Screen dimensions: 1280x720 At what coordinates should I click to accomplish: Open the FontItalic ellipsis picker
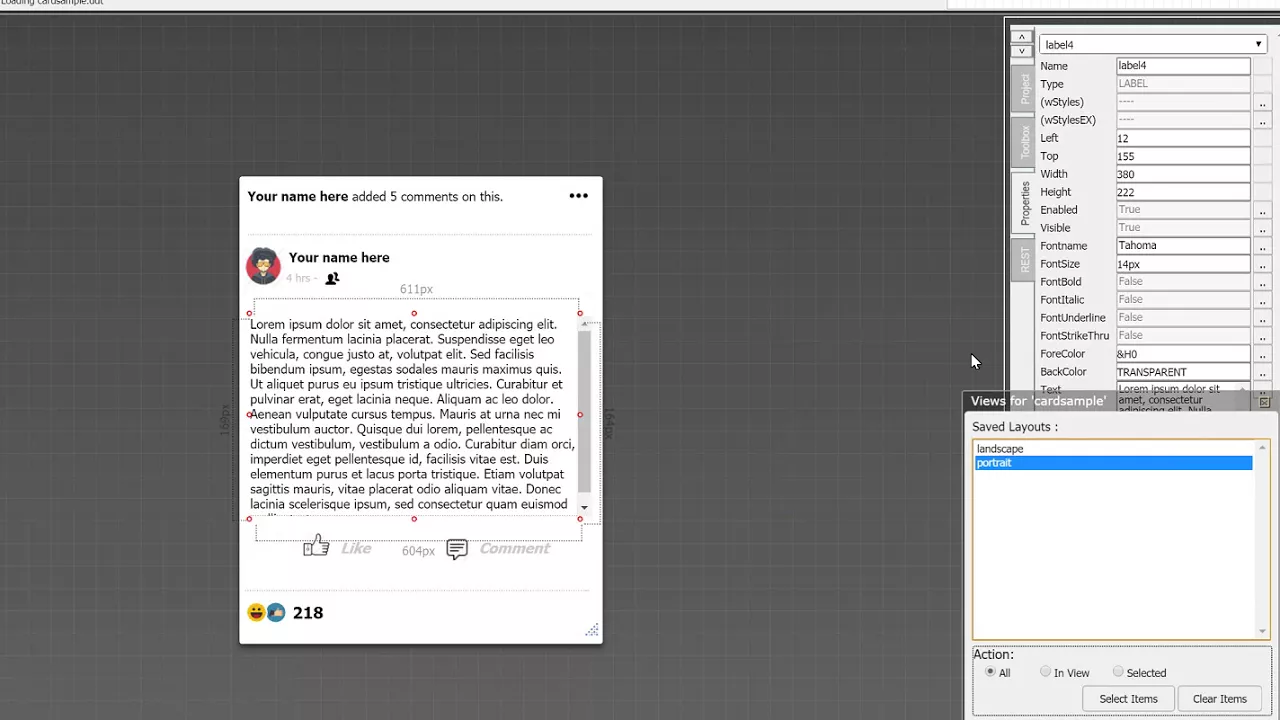(x=1262, y=300)
